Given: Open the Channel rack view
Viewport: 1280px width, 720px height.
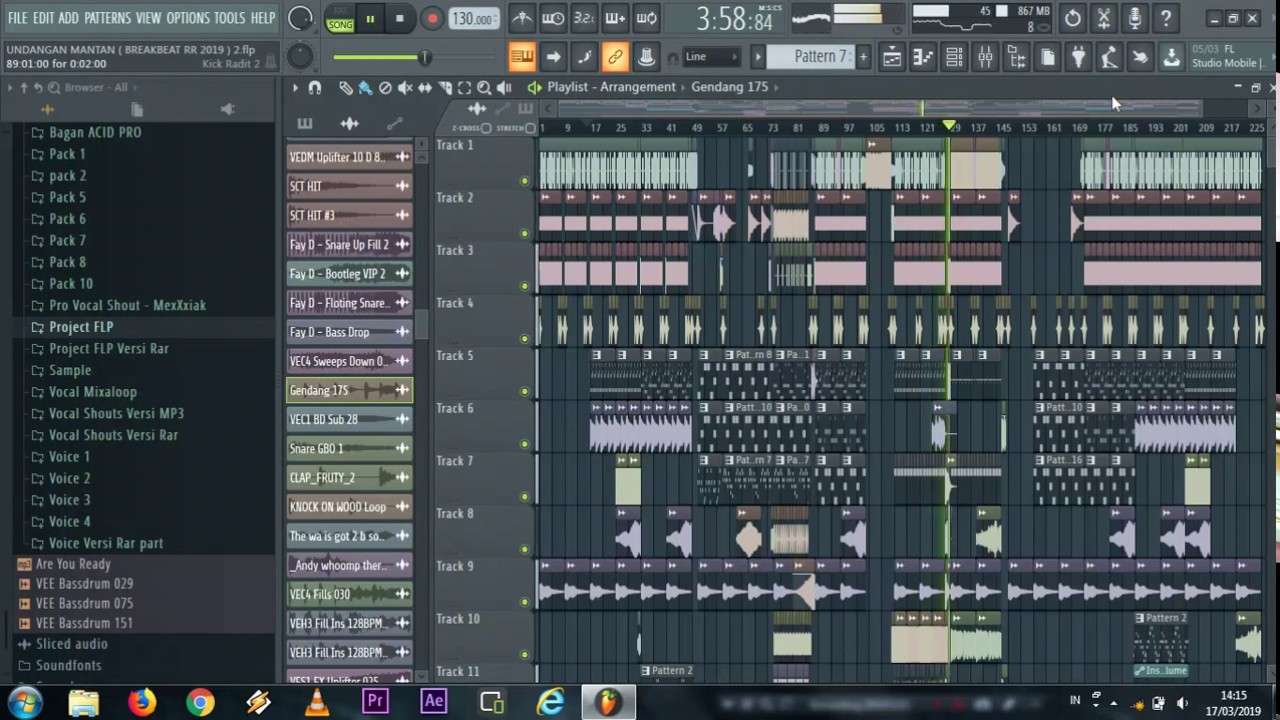Looking at the screenshot, I should [954, 58].
